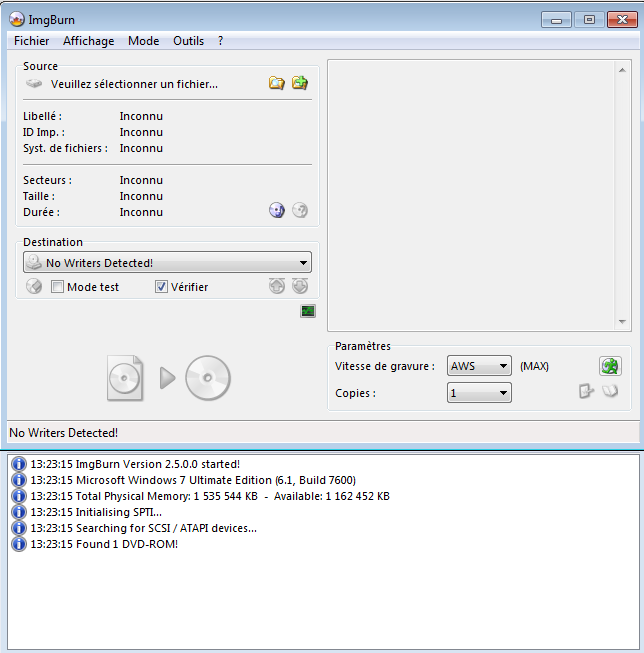Screen dimensions: 644x653
Task: Click 'Veuillez sélectionner un fichier...' source text
Action: click(134, 84)
